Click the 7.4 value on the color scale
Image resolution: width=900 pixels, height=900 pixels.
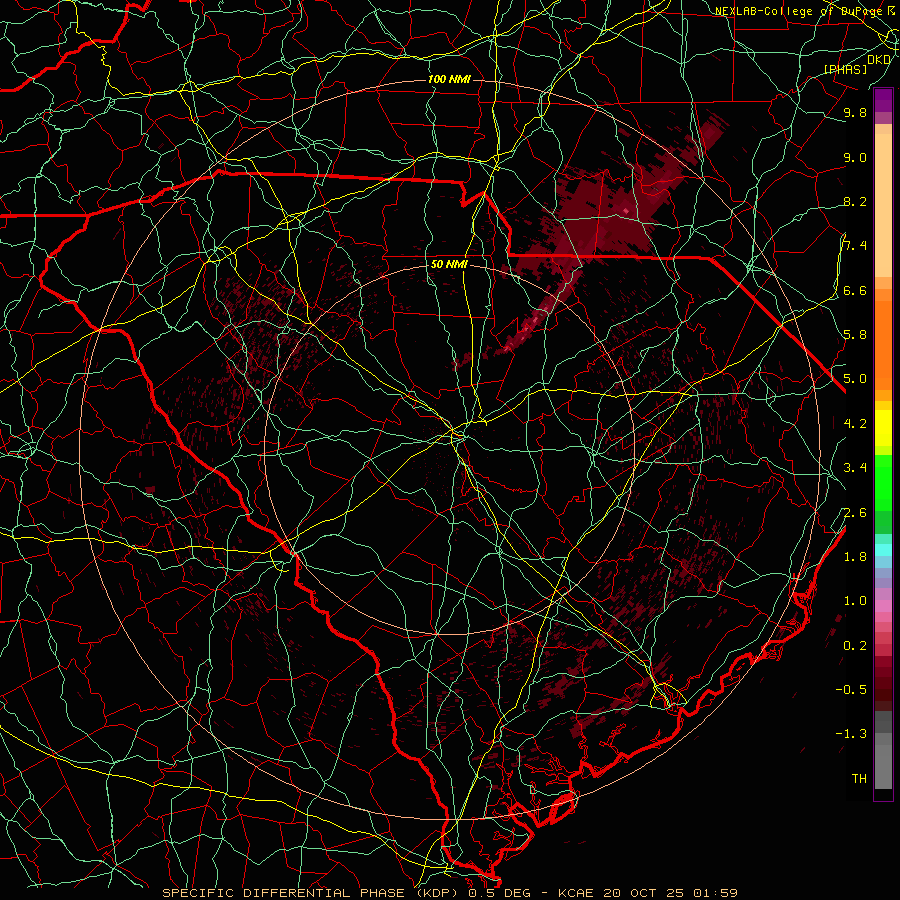click(855, 246)
